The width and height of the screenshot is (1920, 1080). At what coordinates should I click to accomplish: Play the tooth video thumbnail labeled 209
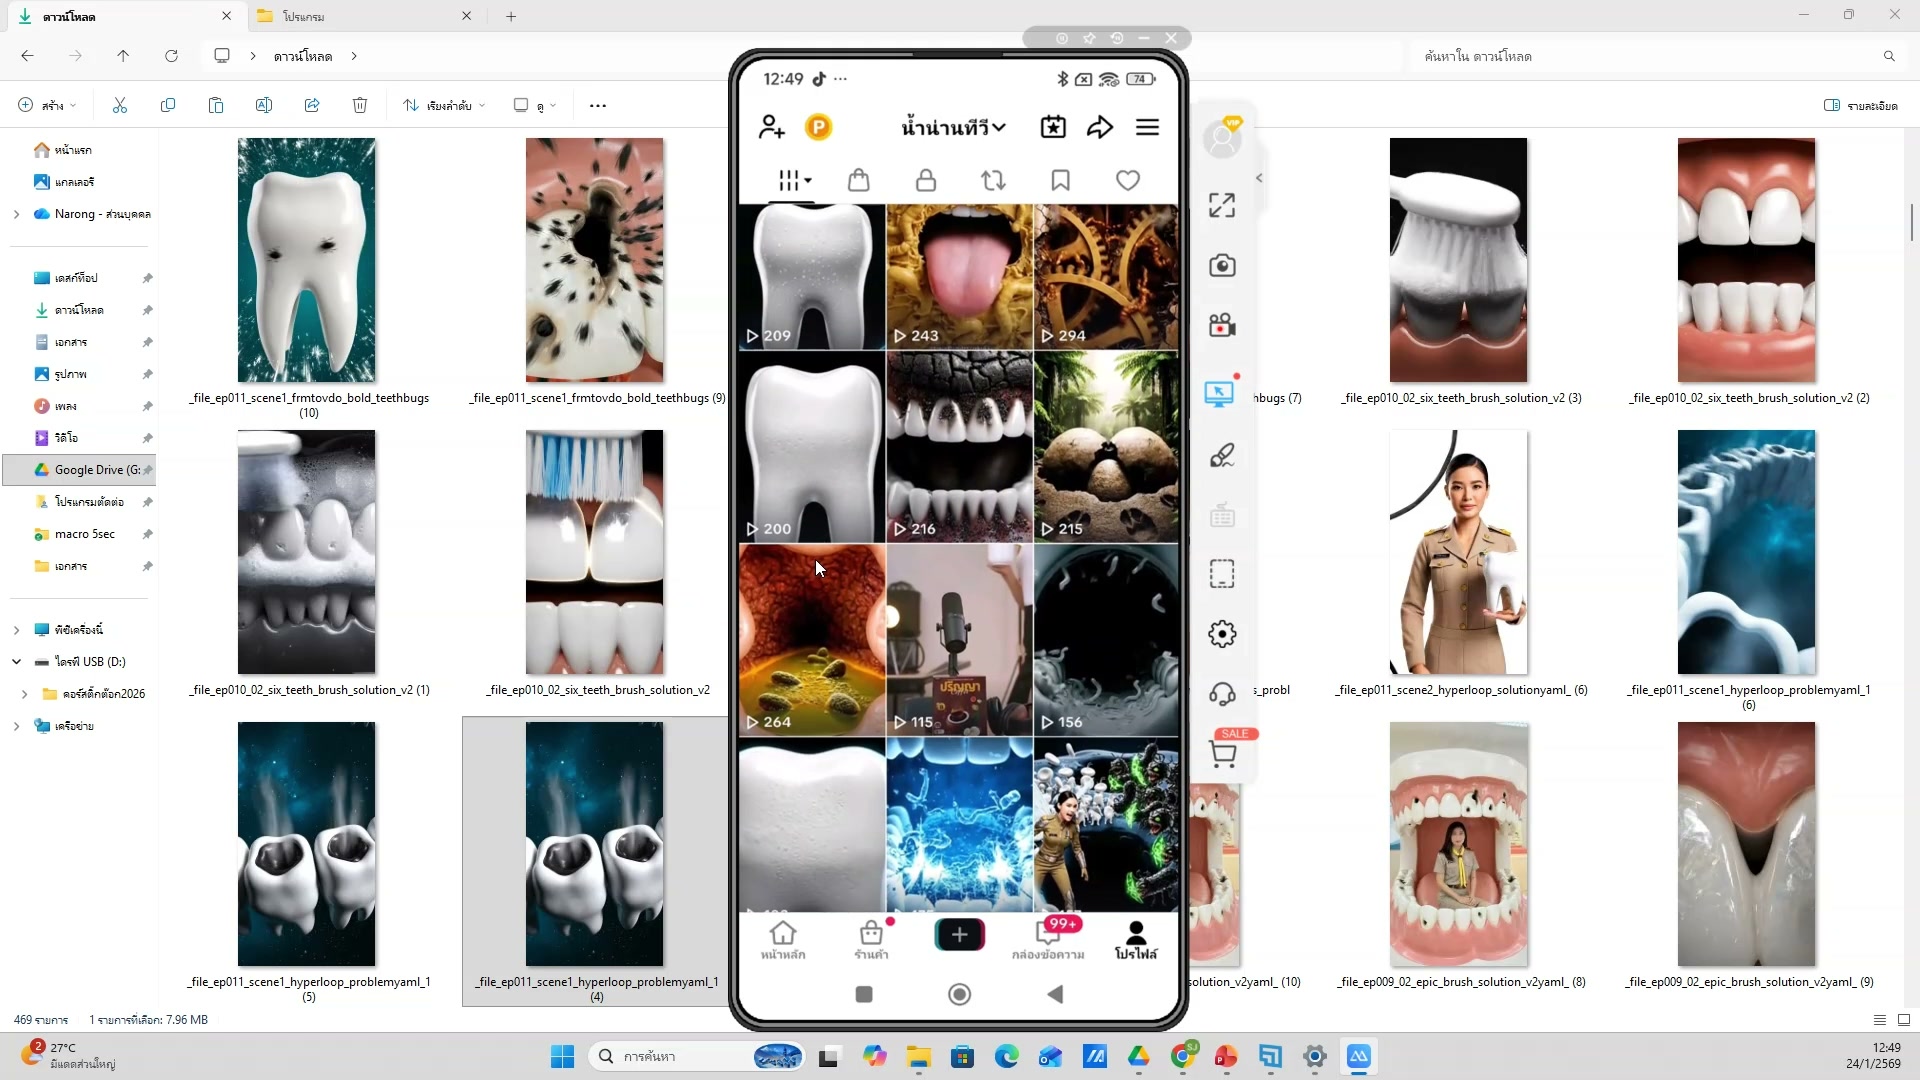[x=811, y=277]
